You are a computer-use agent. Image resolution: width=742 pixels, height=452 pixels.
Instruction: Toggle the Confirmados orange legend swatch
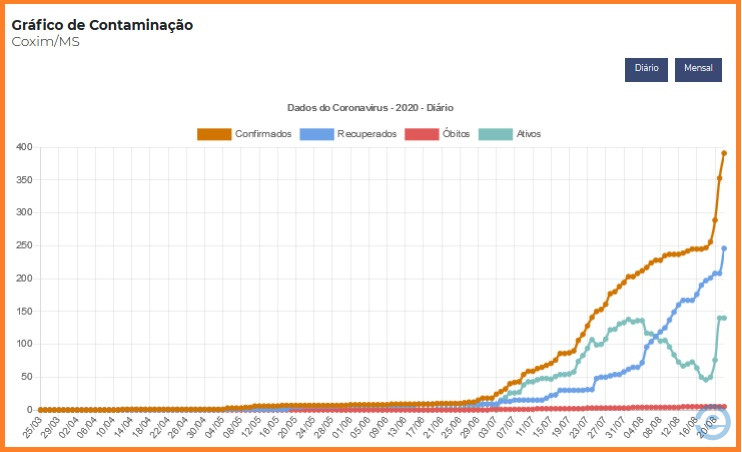pyautogui.click(x=214, y=134)
